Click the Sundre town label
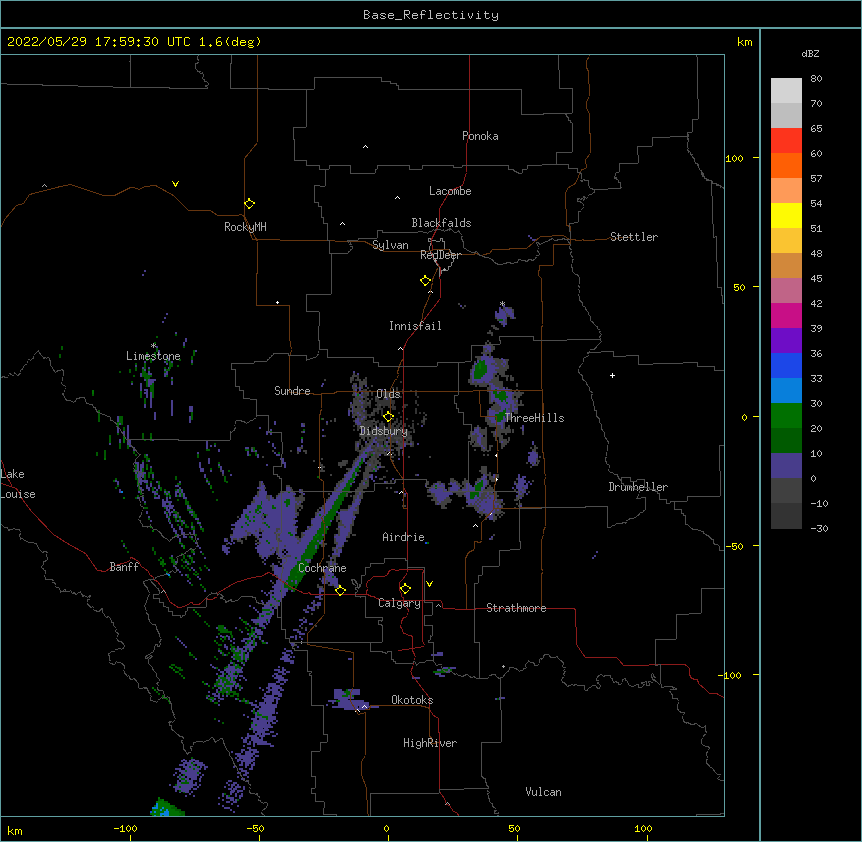862x842 pixels. tap(292, 391)
